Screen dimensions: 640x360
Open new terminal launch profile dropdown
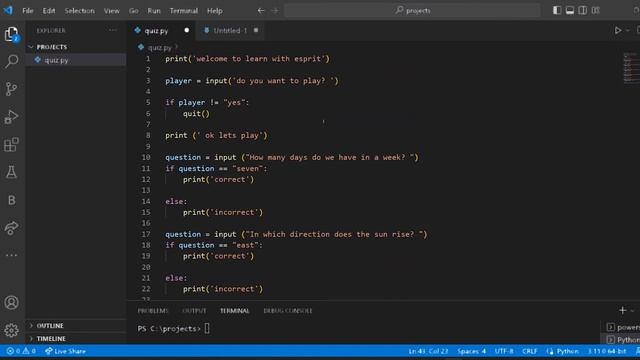click(632, 311)
